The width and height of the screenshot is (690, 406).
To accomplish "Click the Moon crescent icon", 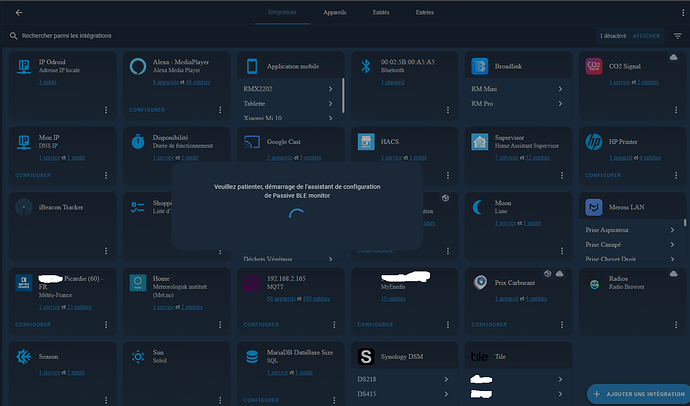I will click(478, 207).
